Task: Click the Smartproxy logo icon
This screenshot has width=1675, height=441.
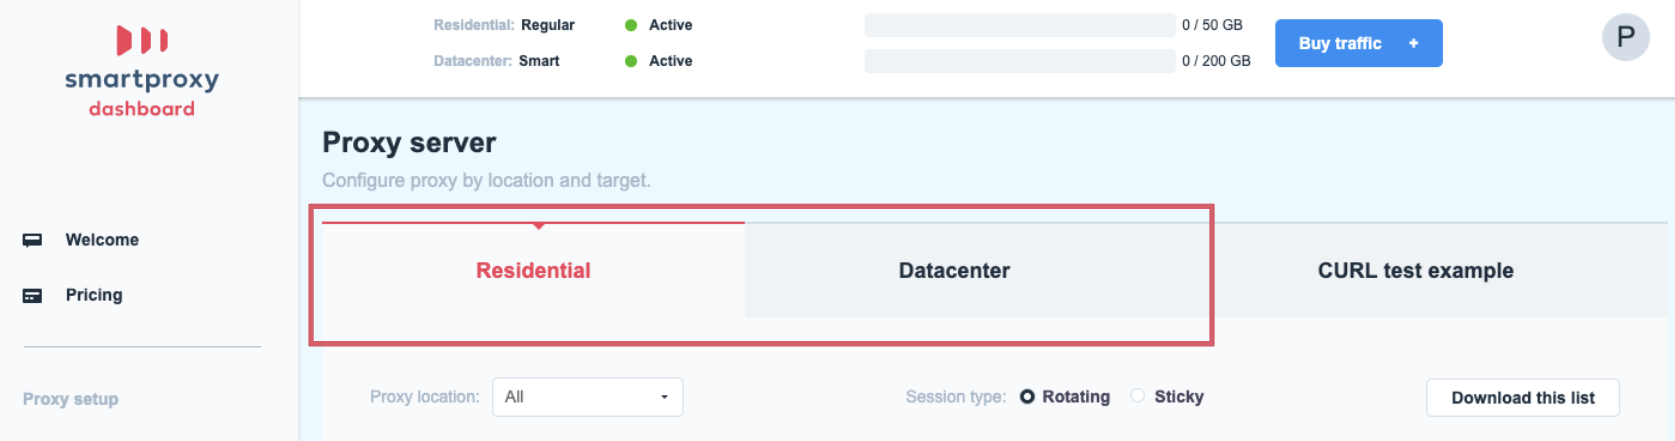Action: coord(142,40)
